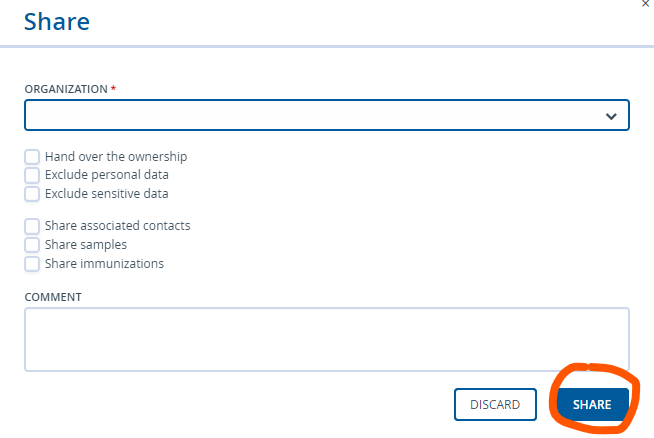Click inside the Comment text area
The height and width of the screenshot is (438, 654).
coord(327,339)
